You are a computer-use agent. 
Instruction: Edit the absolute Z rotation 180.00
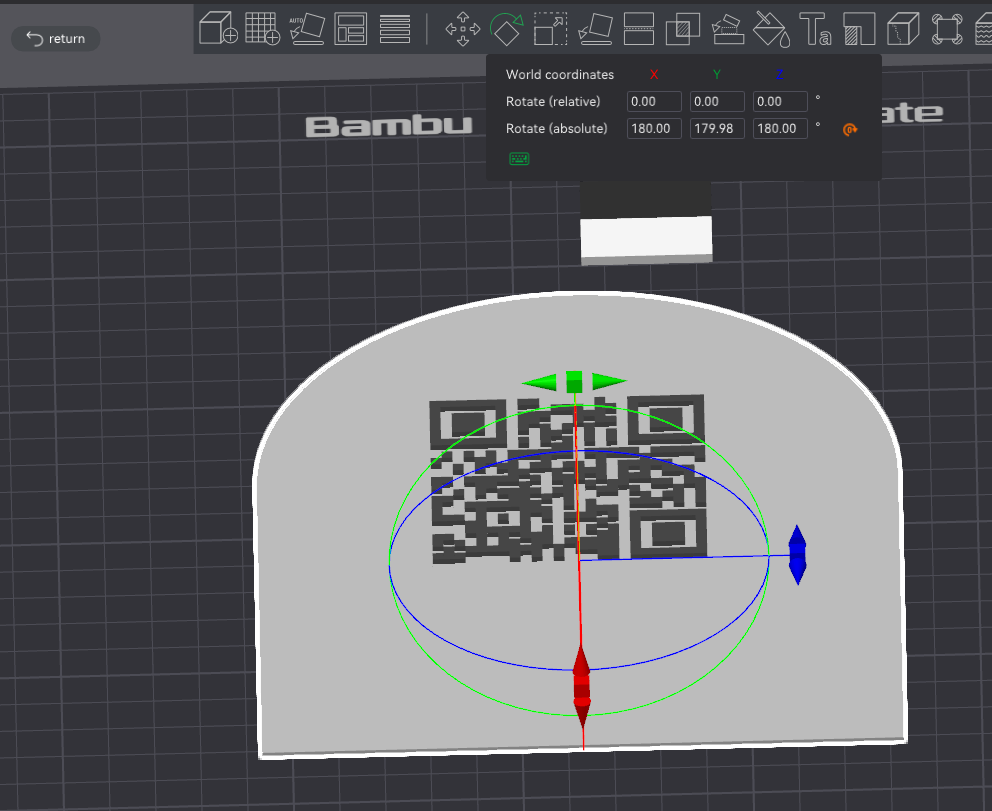(780, 128)
